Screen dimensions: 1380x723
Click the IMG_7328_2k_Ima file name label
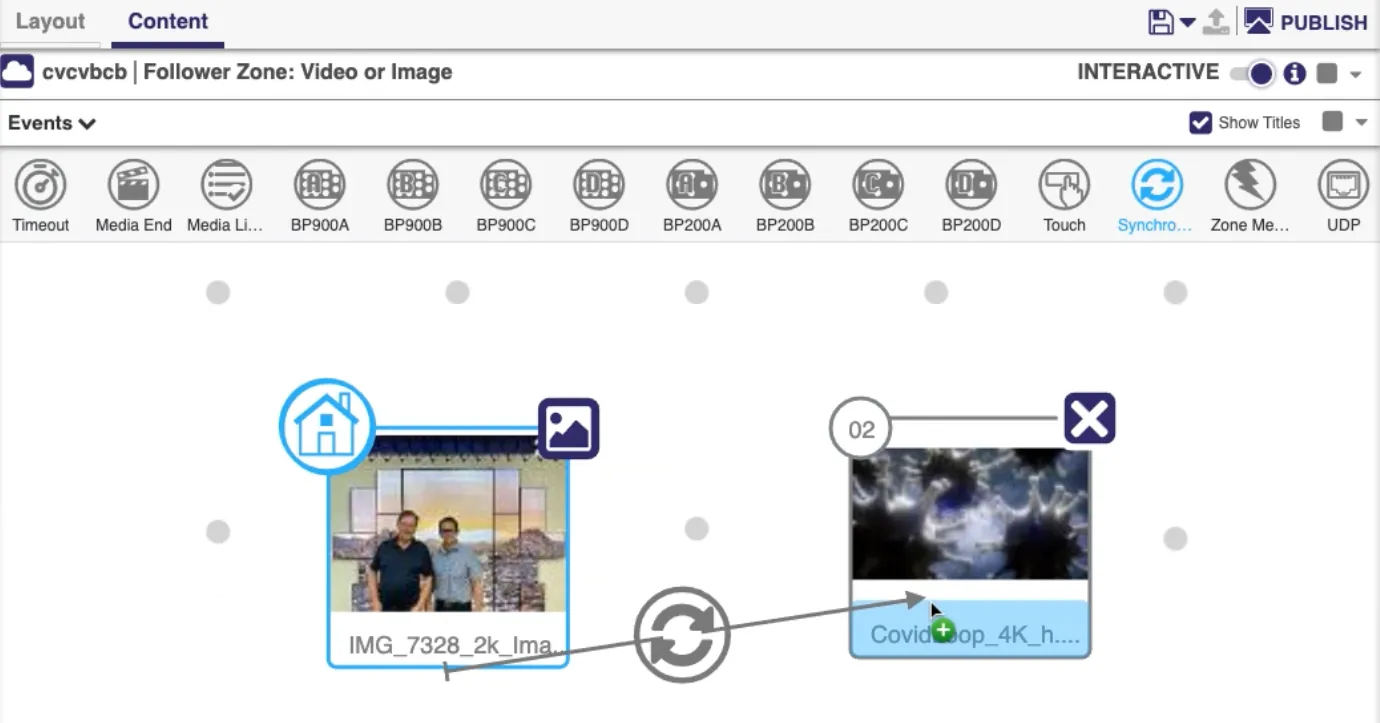click(453, 645)
